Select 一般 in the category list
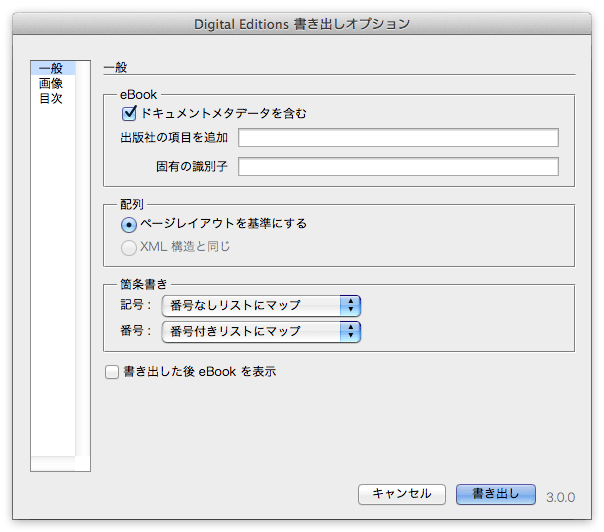This screenshot has height=532, width=604. (x=53, y=68)
